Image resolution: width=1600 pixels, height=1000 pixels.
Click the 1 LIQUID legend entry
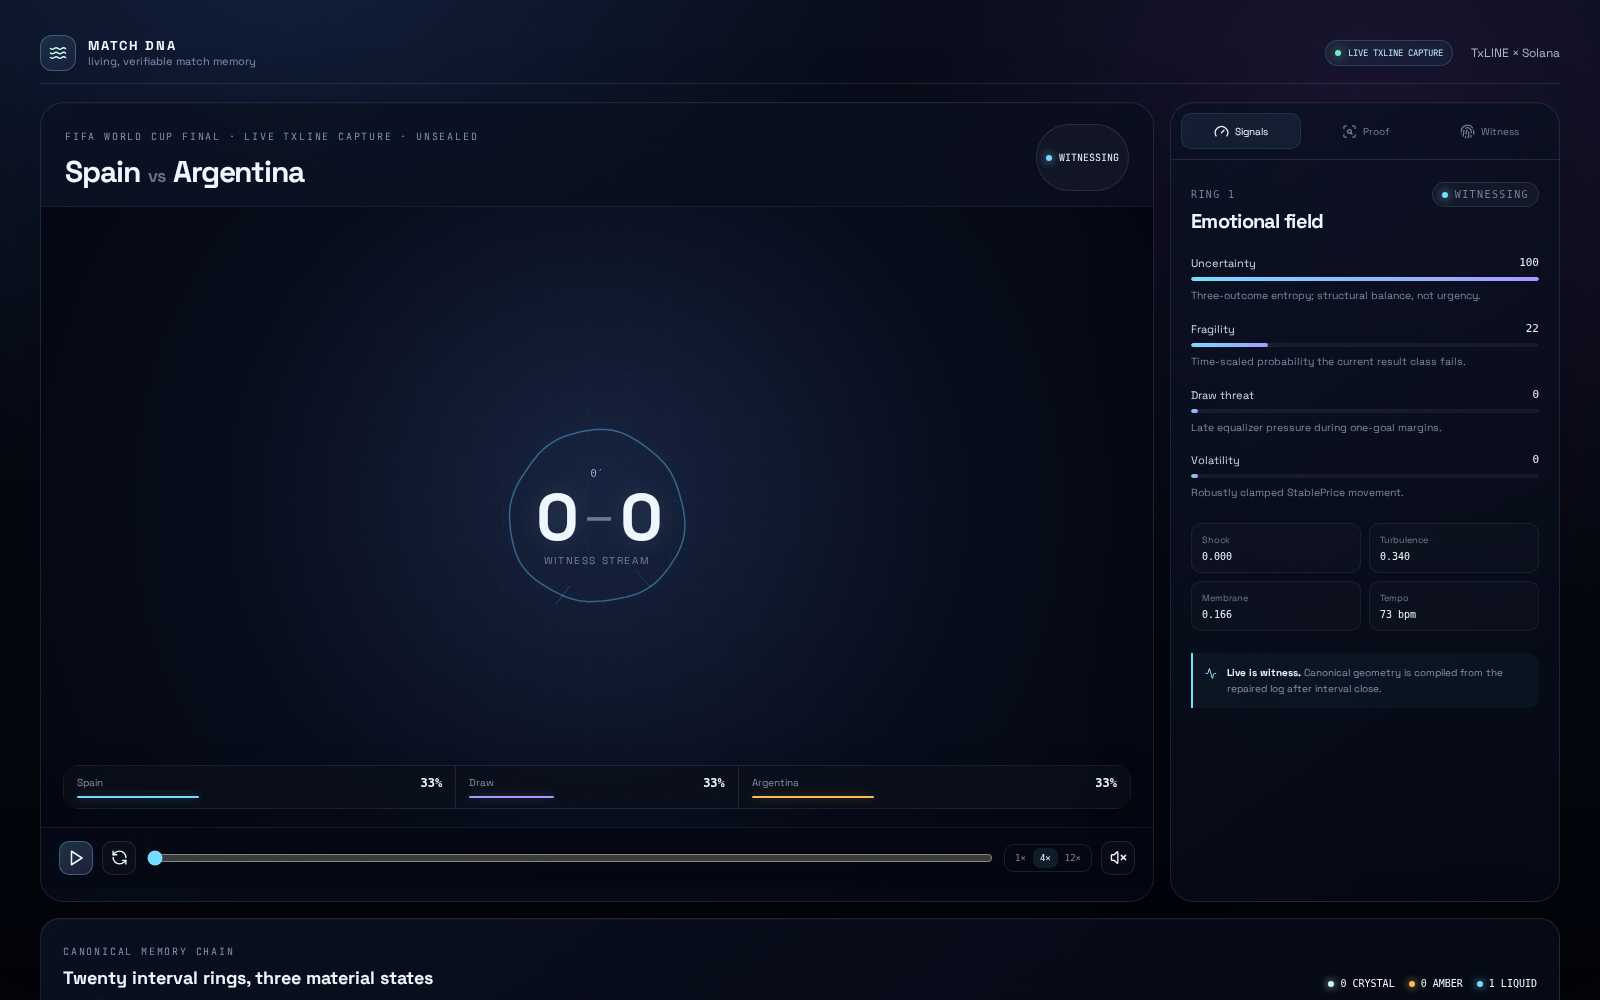click(x=1506, y=983)
